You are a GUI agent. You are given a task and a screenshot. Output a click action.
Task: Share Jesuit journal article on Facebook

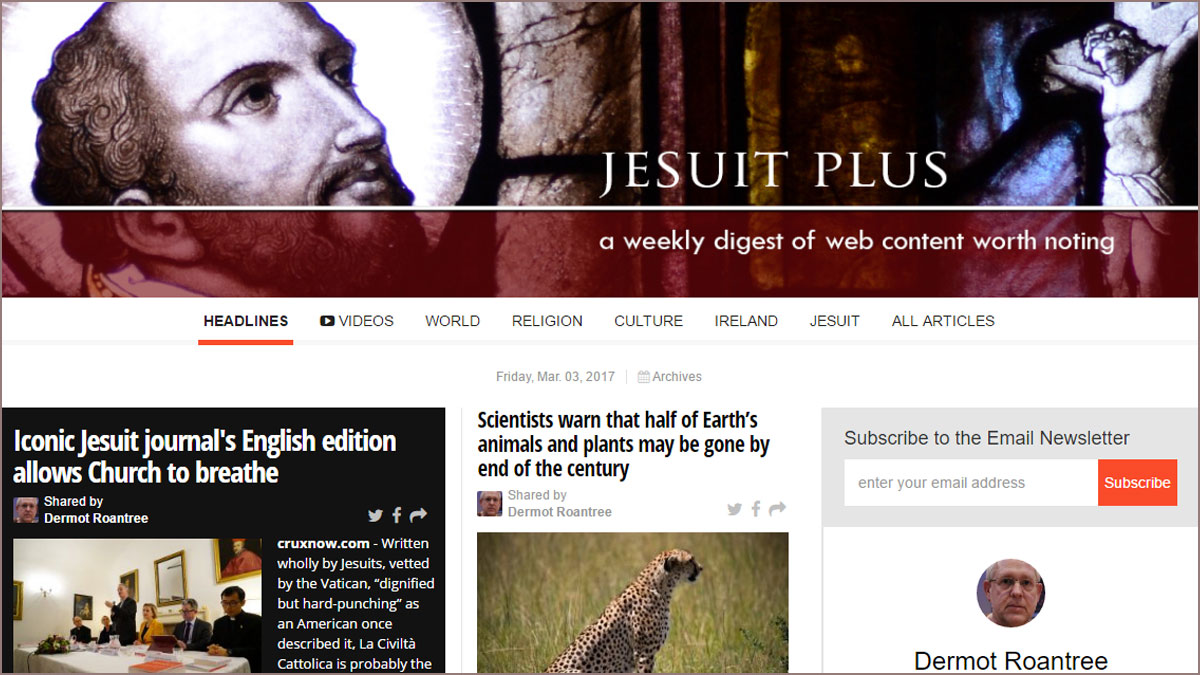tap(397, 515)
